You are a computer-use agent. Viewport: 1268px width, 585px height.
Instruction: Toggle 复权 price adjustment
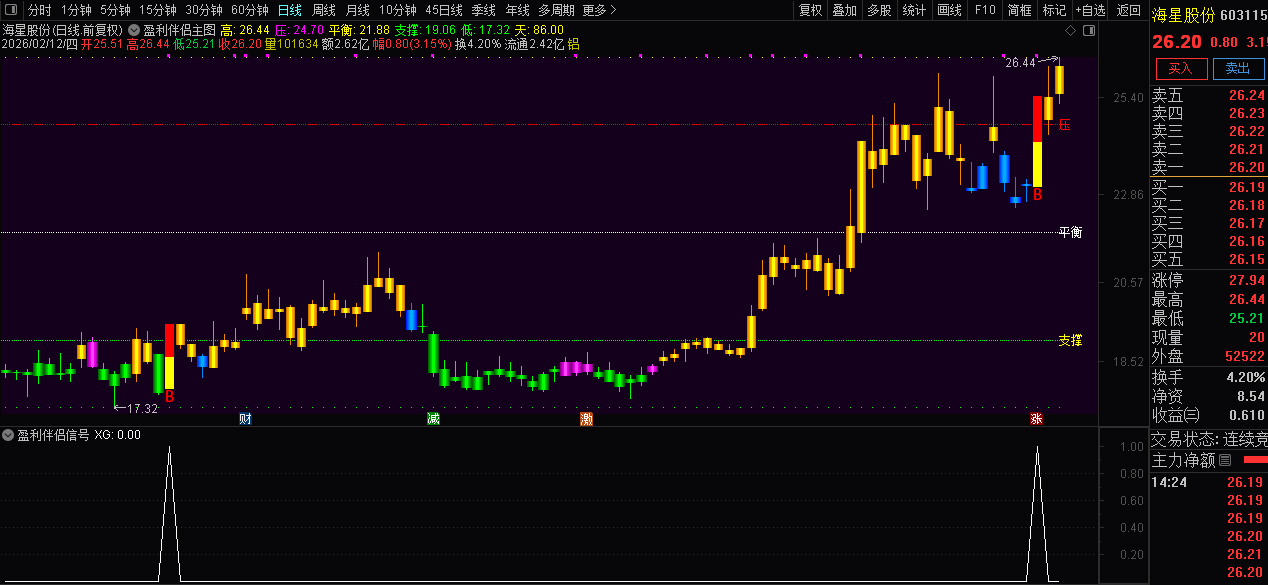tap(810, 10)
